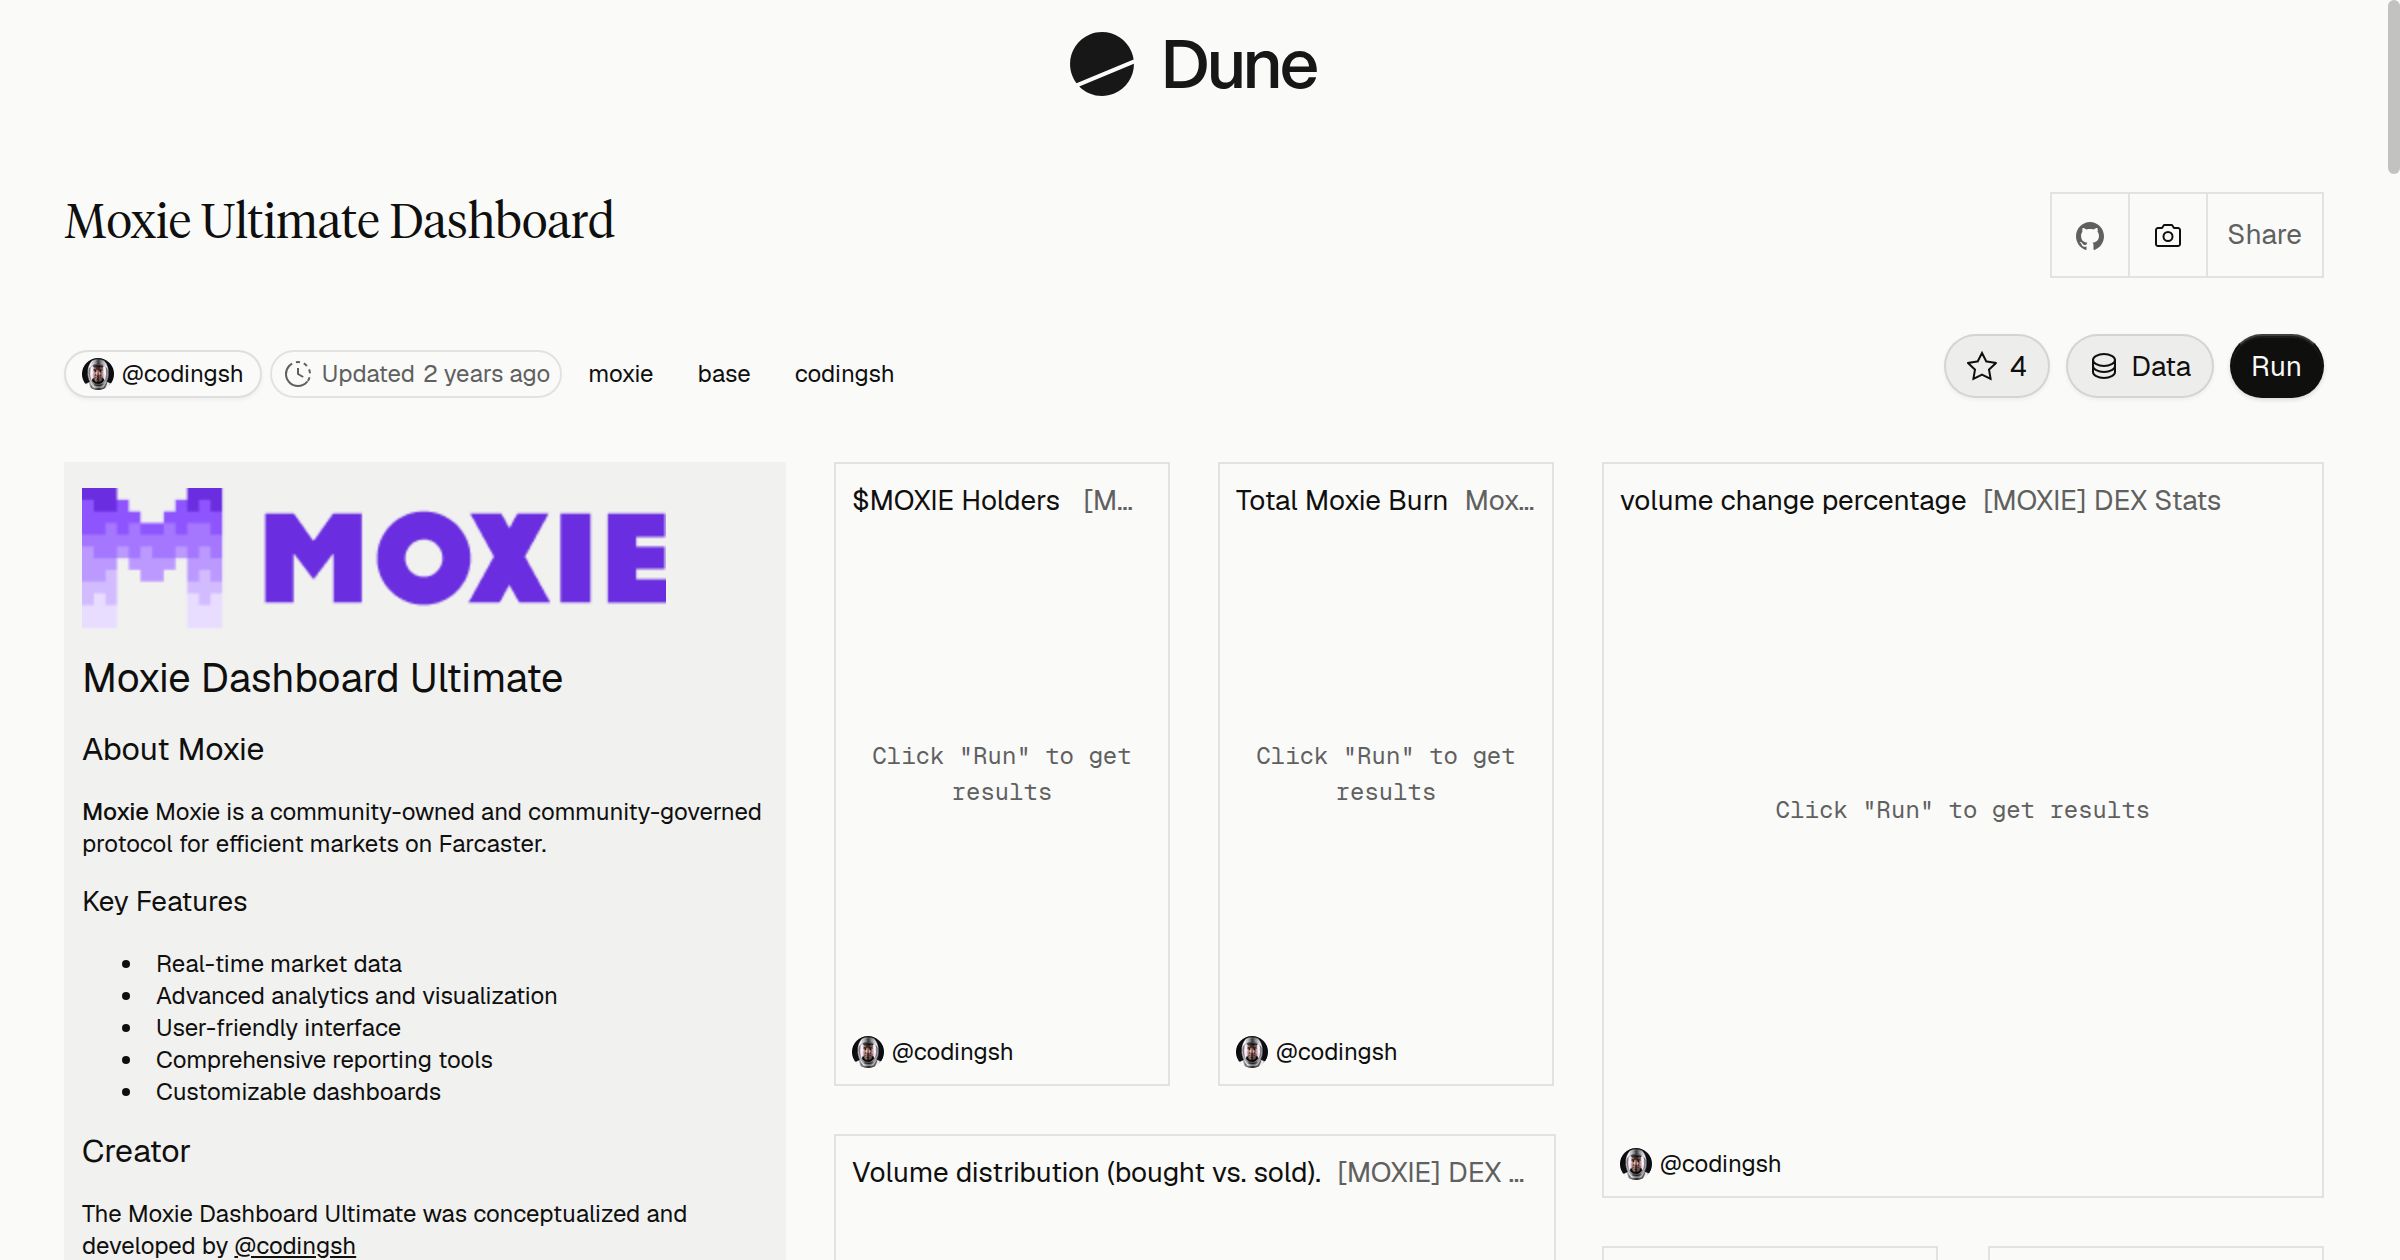Click the avatar in the header author chip
Screen dimensions: 2400x1260
[98, 374]
